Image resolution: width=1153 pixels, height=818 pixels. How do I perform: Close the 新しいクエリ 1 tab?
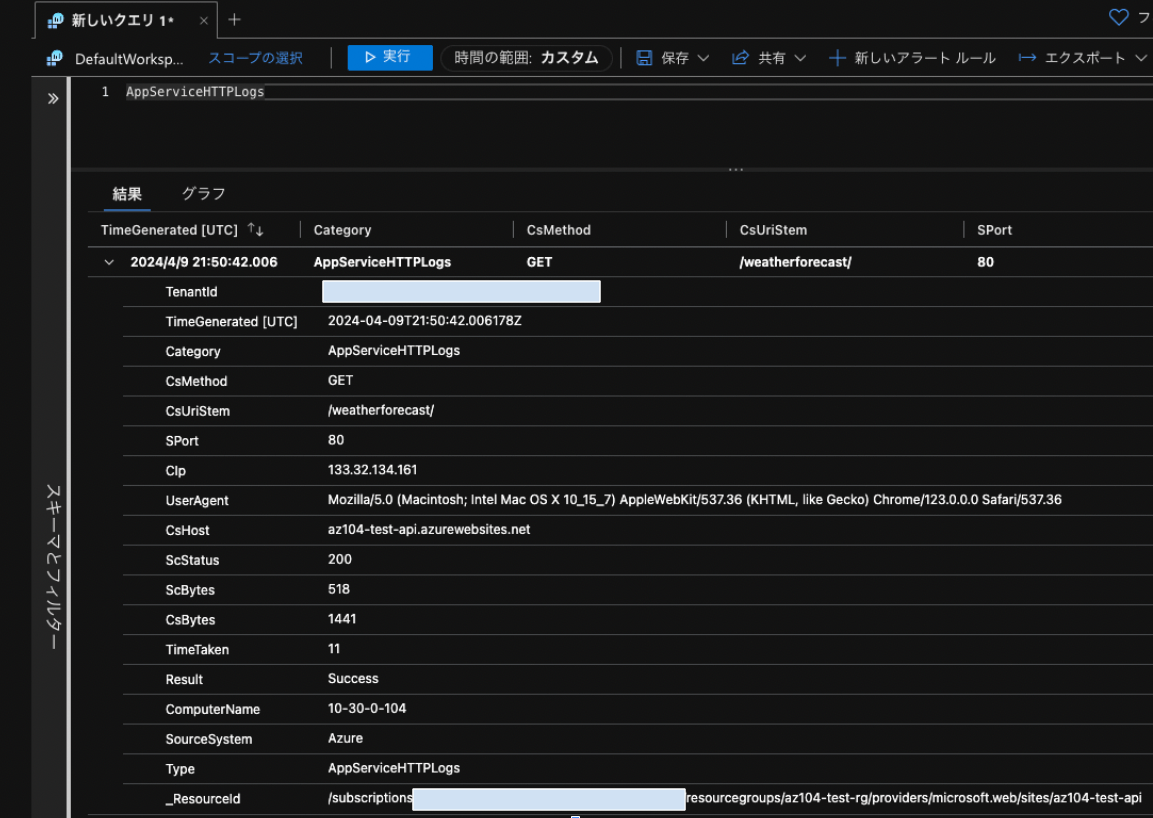tap(203, 20)
